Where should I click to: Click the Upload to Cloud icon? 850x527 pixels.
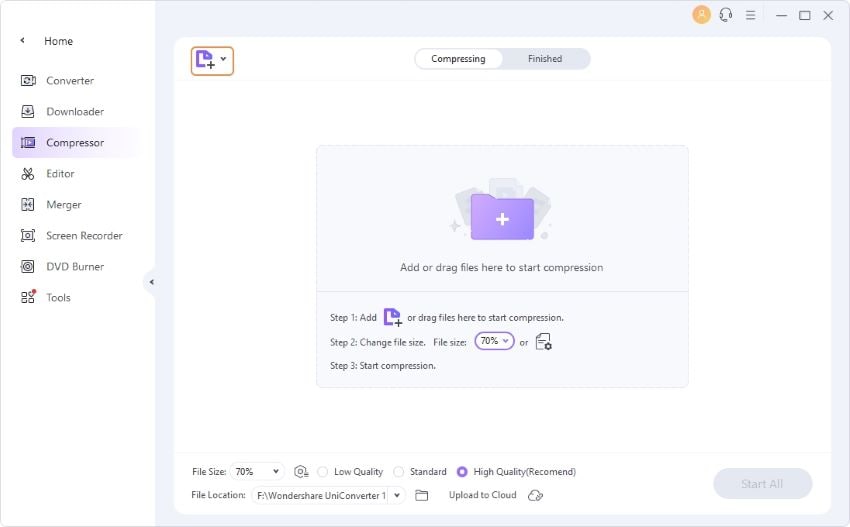tap(535, 495)
